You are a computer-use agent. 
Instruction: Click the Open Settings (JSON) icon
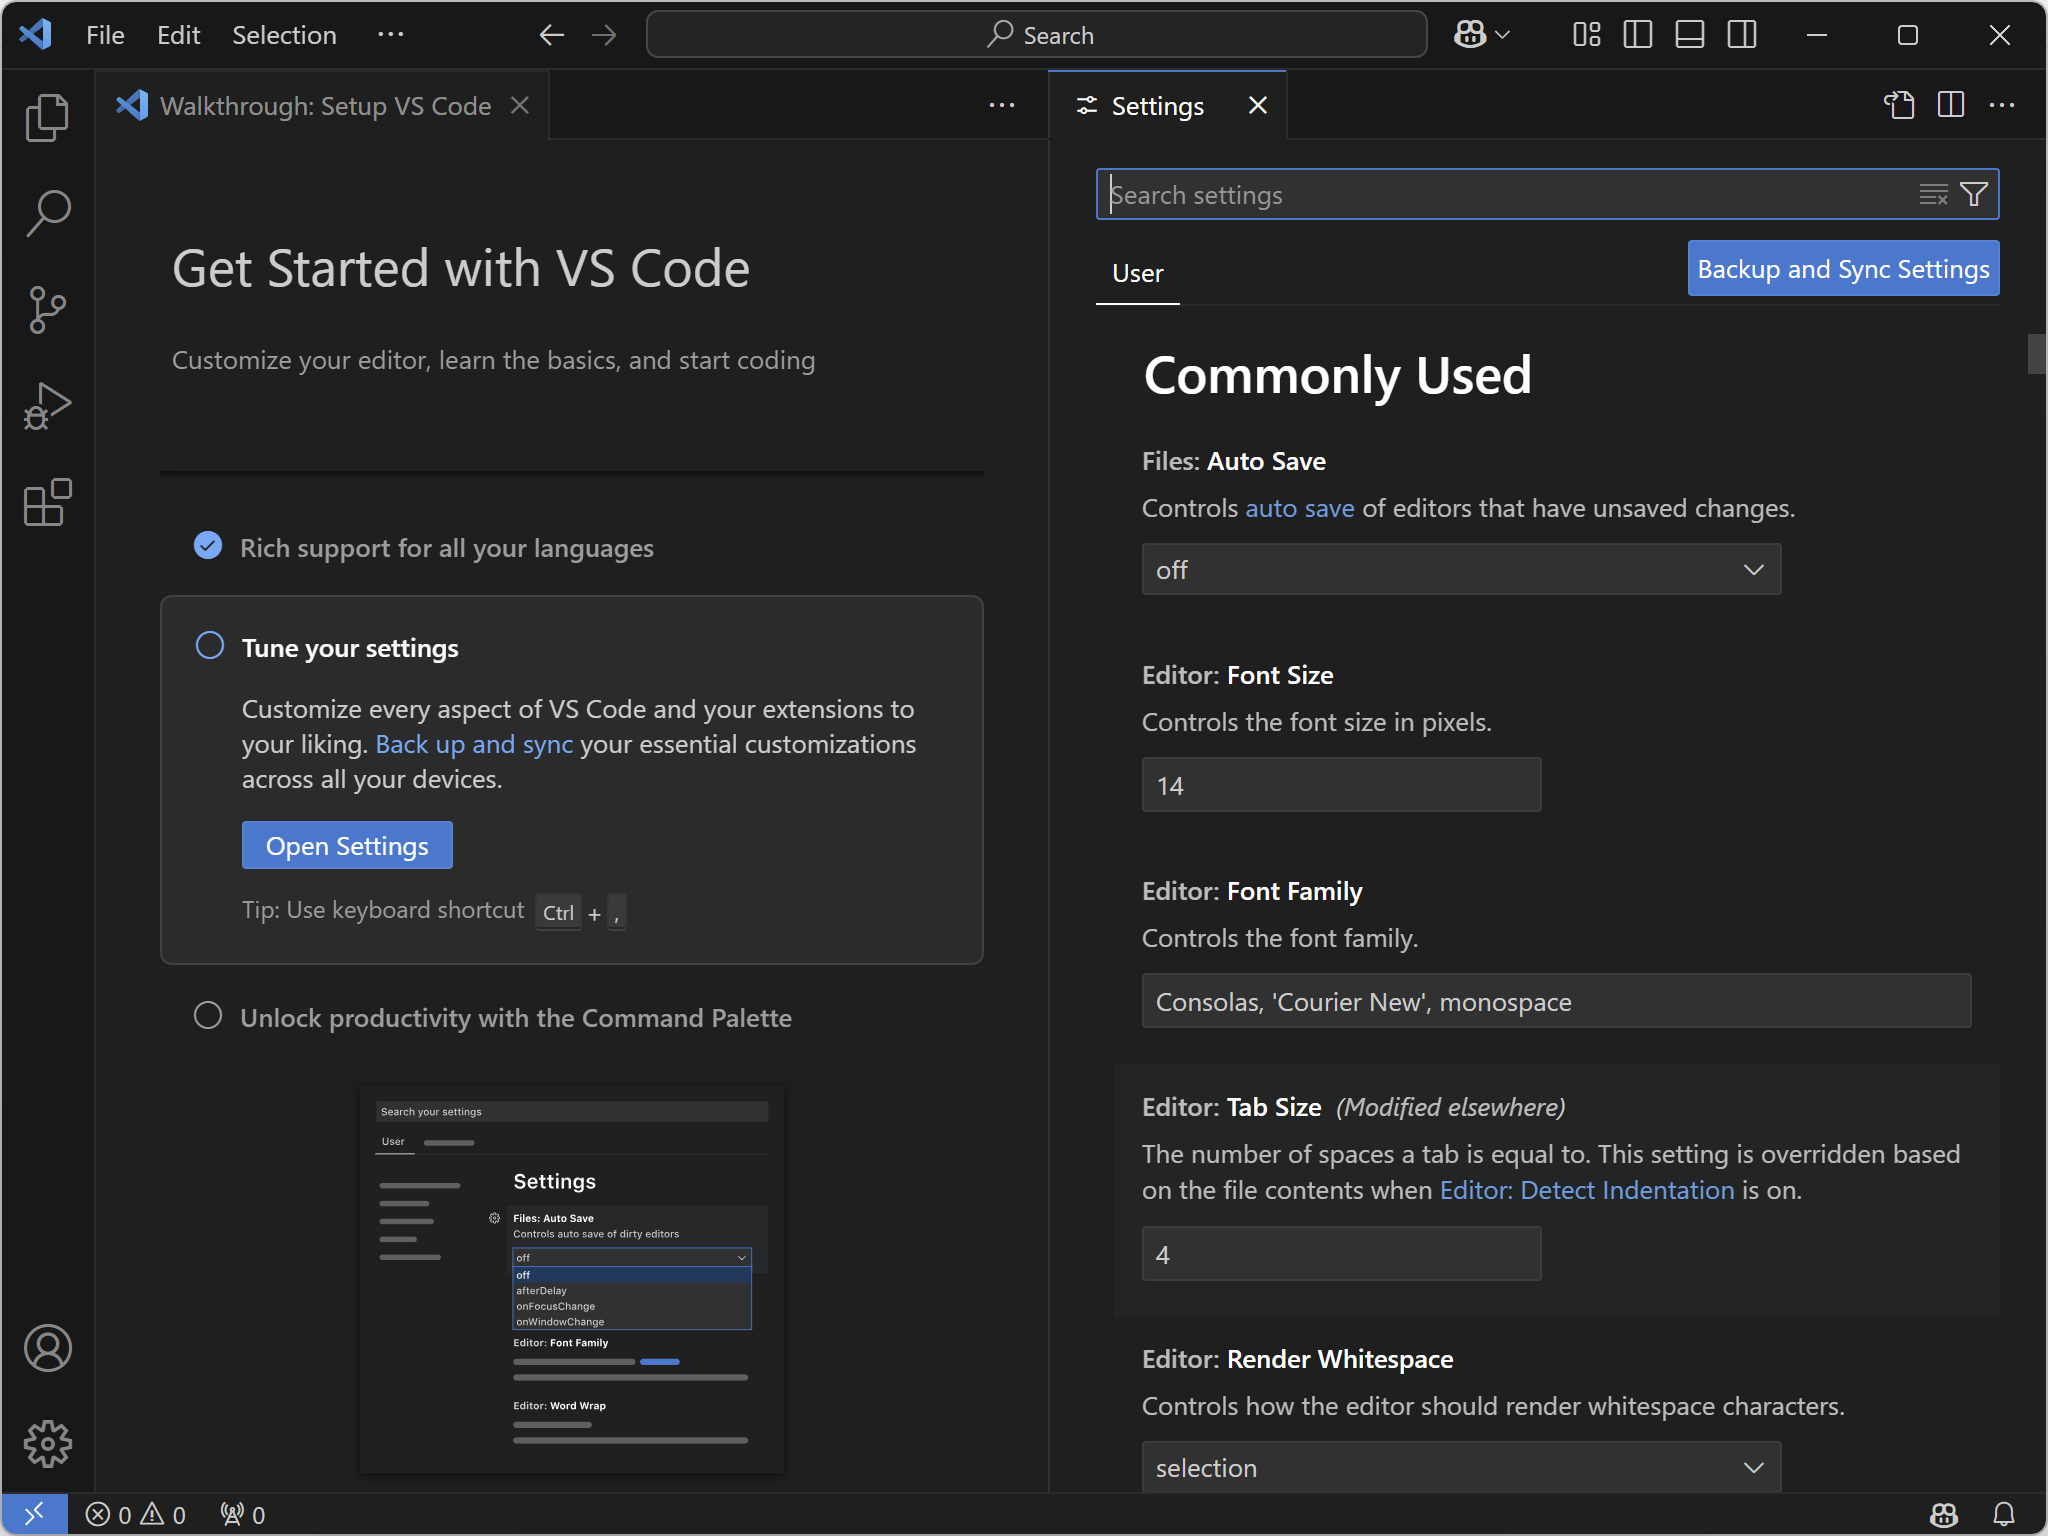1899,105
